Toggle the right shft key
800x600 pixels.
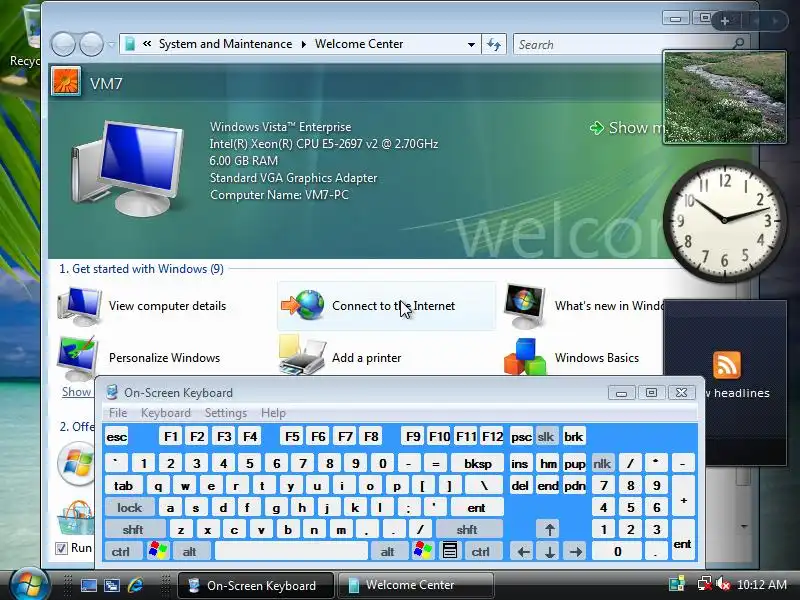coord(468,530)
